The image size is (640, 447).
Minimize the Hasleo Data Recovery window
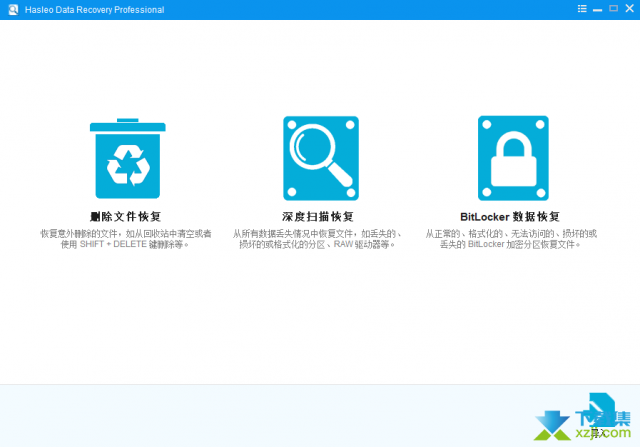click(598, 10)
